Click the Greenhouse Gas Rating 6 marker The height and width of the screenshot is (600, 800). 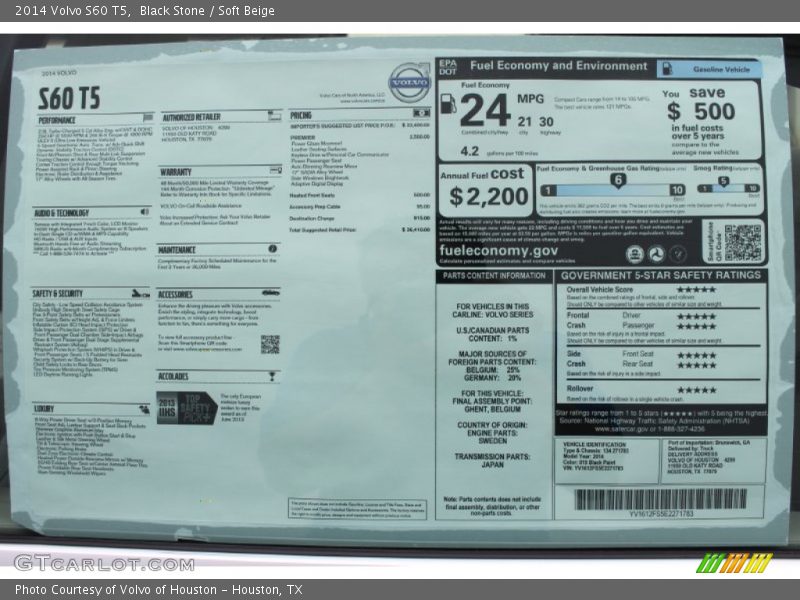tap(618, 181)
